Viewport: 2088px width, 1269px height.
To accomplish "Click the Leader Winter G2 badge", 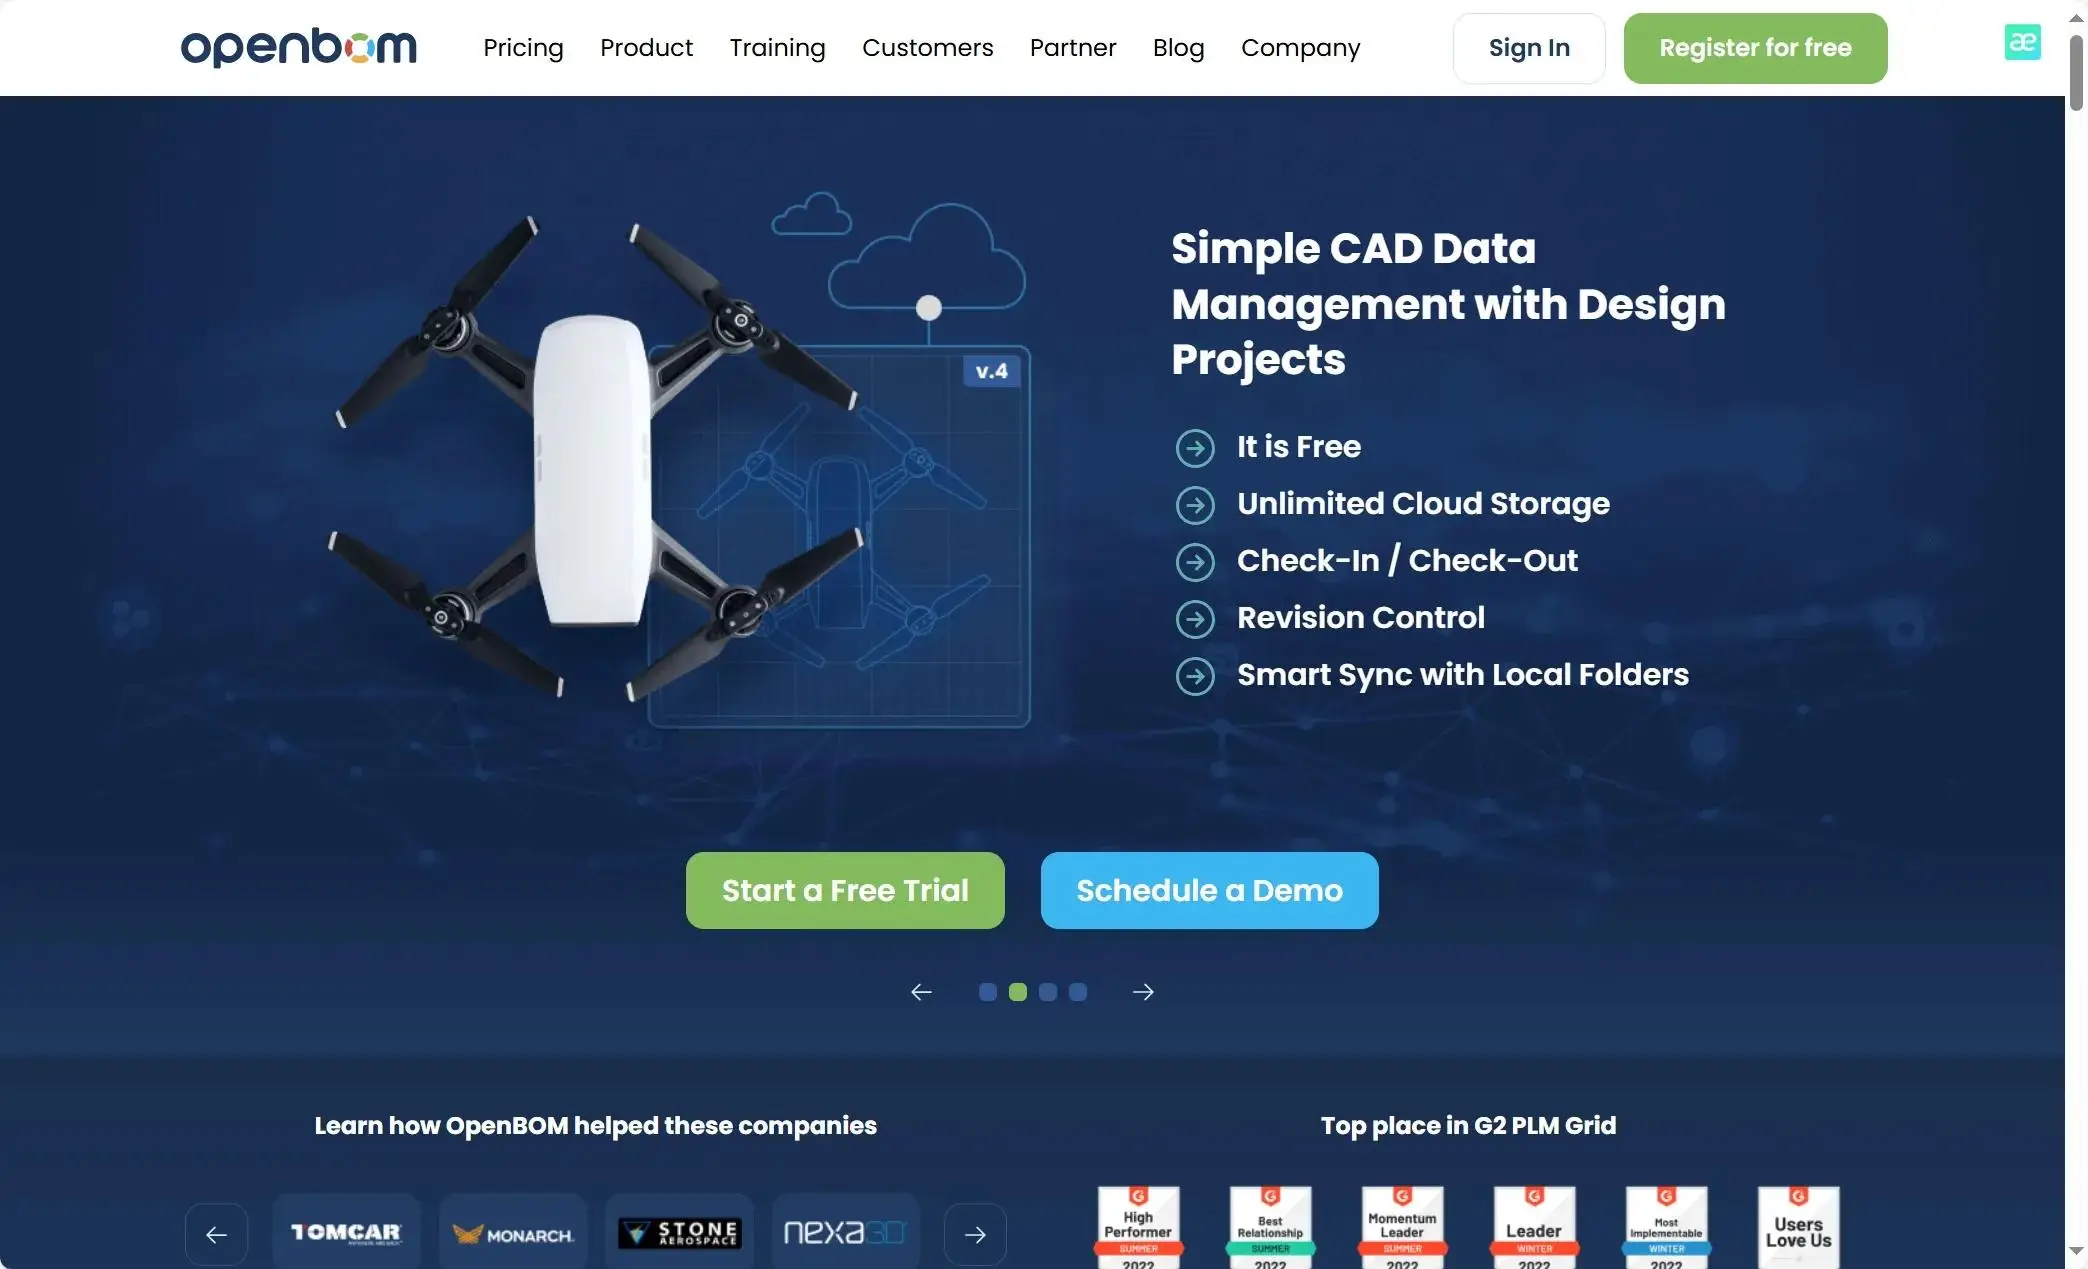I will (x=1534, y=1227).
